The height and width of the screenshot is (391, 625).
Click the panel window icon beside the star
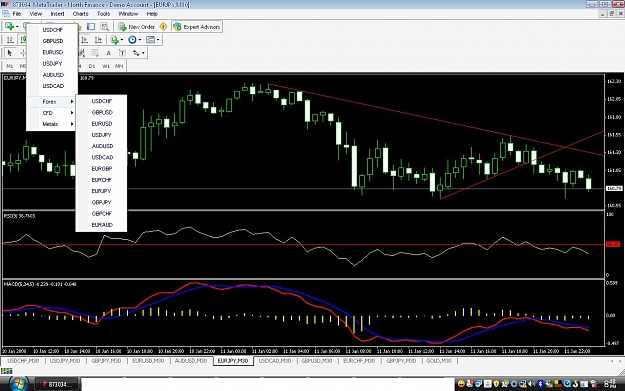pyautogui.click(x=91, y=27)
